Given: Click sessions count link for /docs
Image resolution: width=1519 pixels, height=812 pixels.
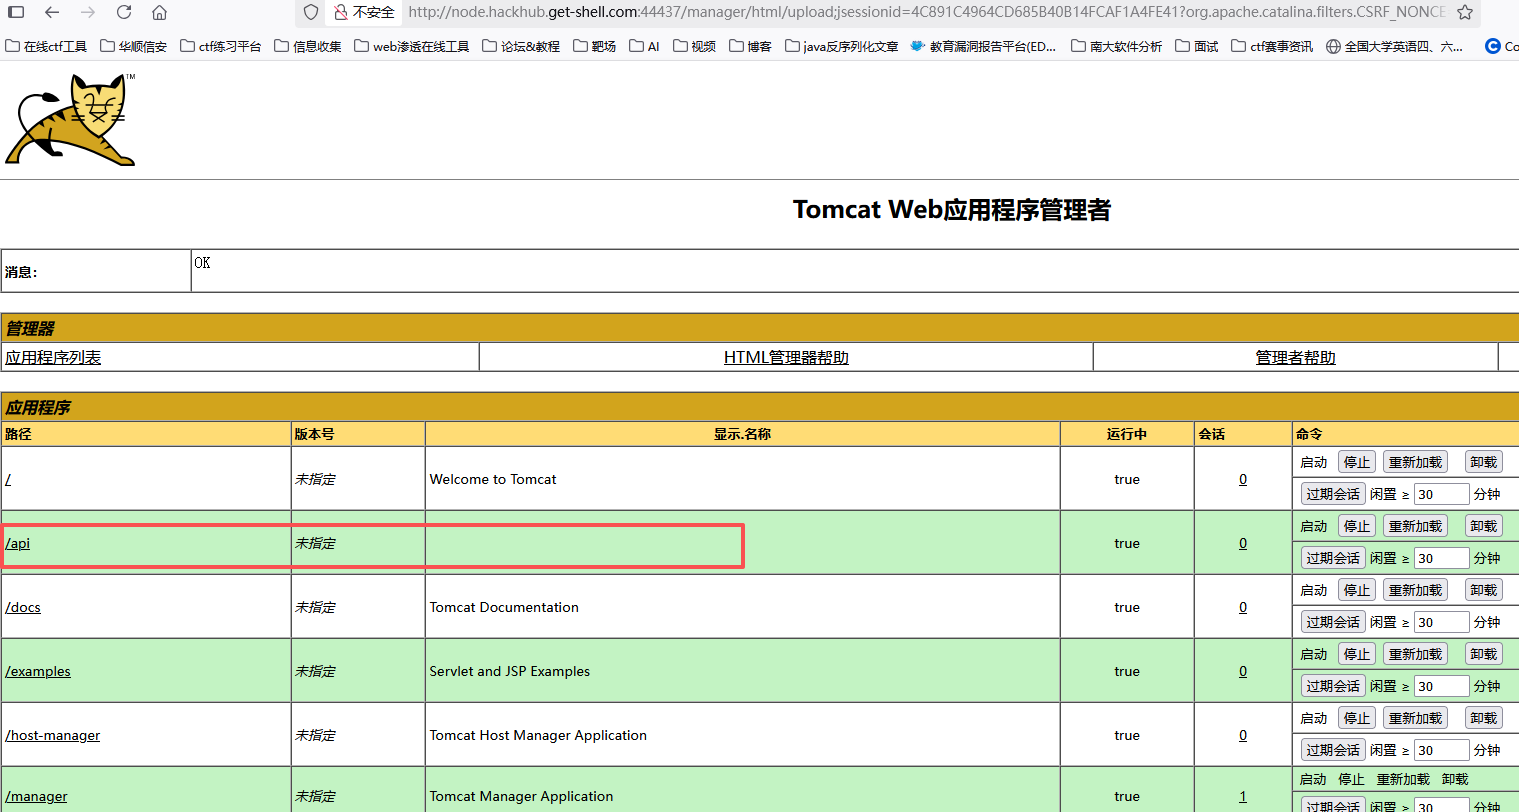Looking at the screenshot, I should pos(1243,607).
